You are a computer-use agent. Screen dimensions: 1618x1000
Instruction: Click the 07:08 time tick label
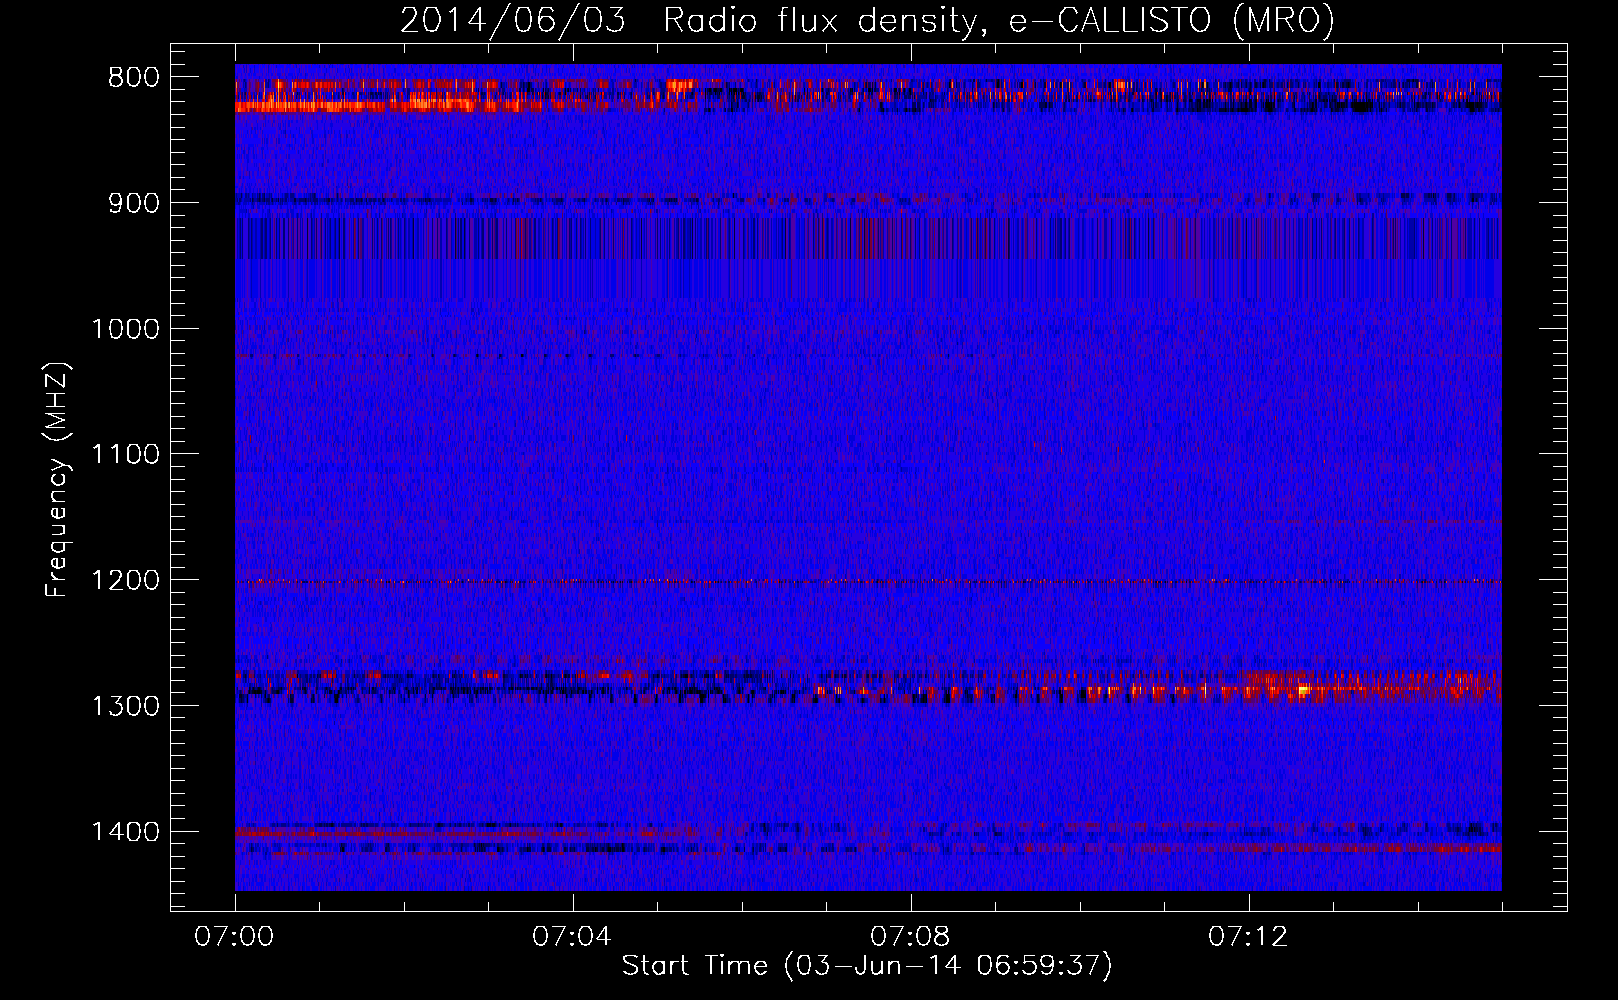pos(910,937)
